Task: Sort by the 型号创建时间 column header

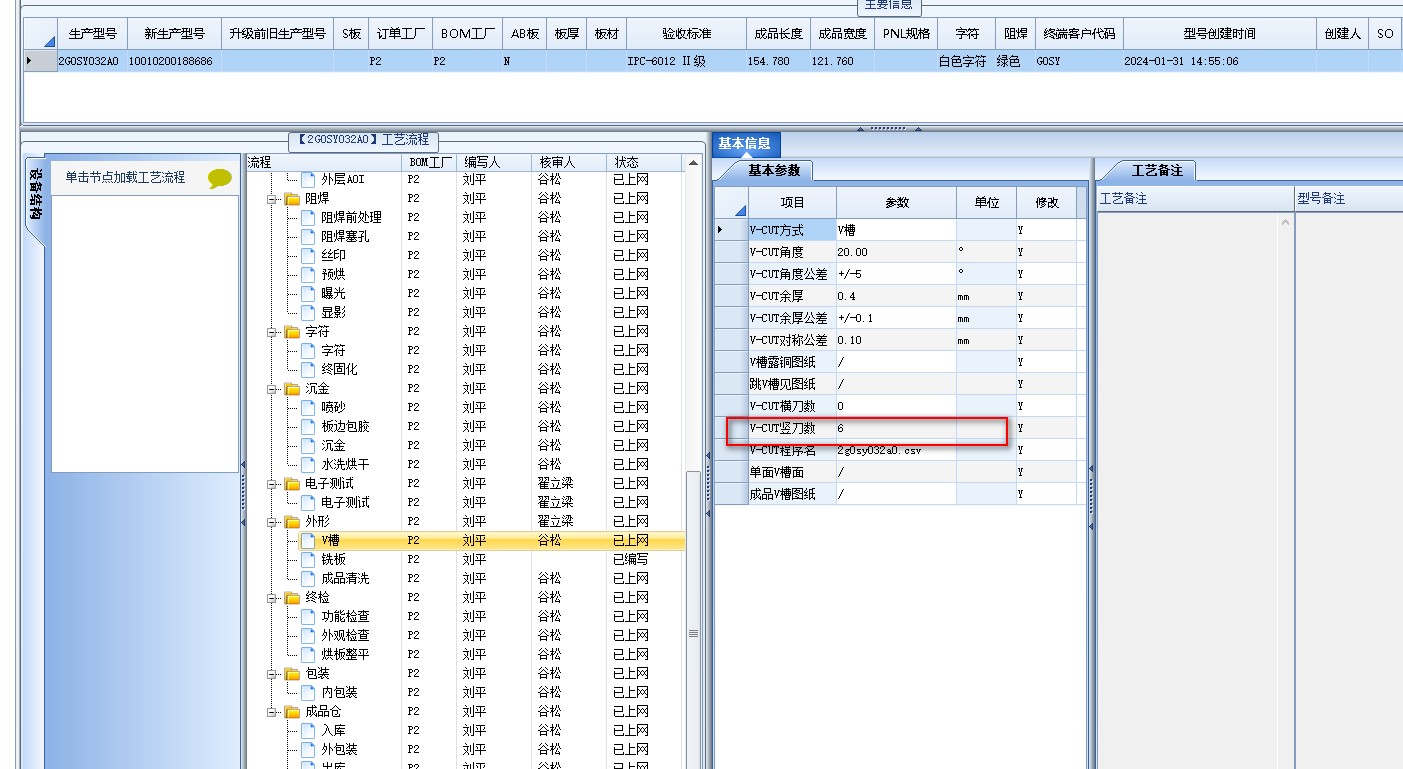Action: (x=1219, y=33)
